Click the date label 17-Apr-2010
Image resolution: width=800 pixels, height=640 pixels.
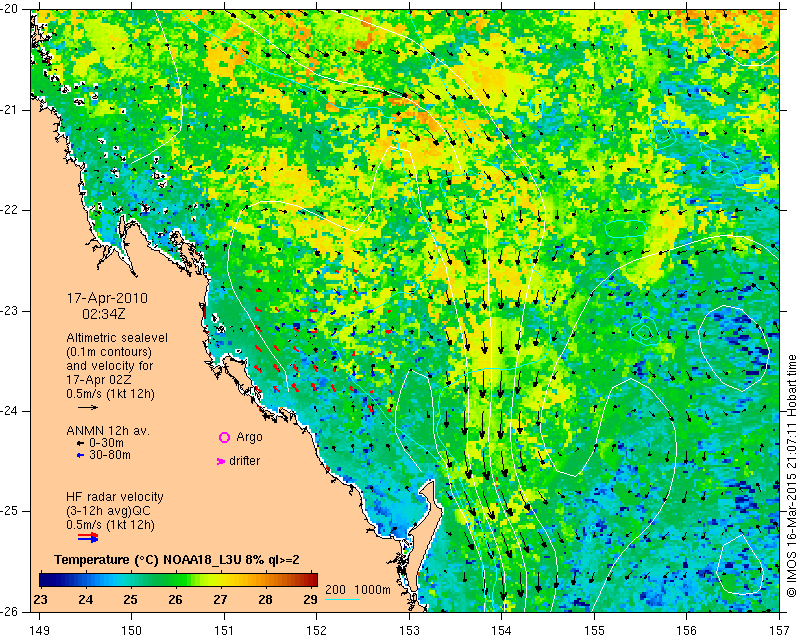(x=107, y=298)
